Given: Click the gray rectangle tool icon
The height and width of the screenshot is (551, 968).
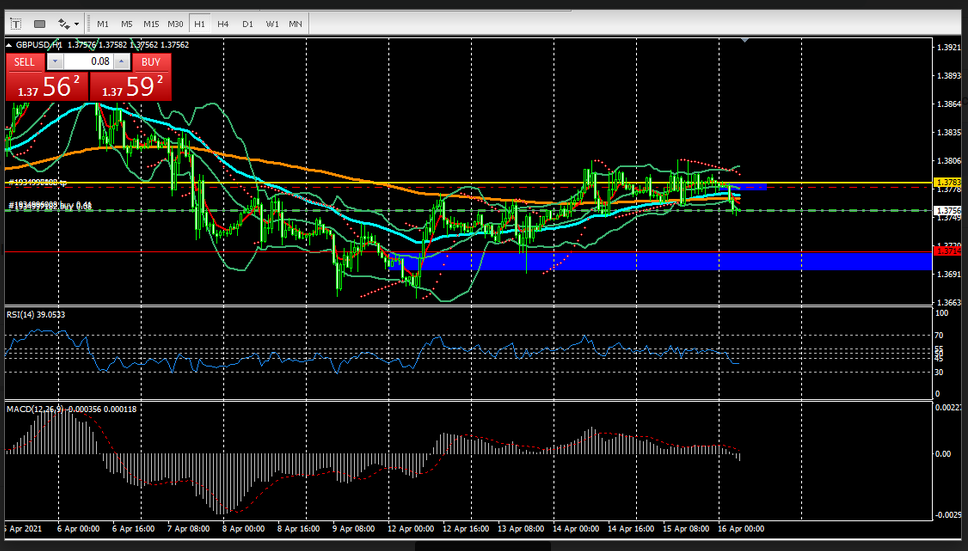Looking at the screenshot, I should pos(40,23).
